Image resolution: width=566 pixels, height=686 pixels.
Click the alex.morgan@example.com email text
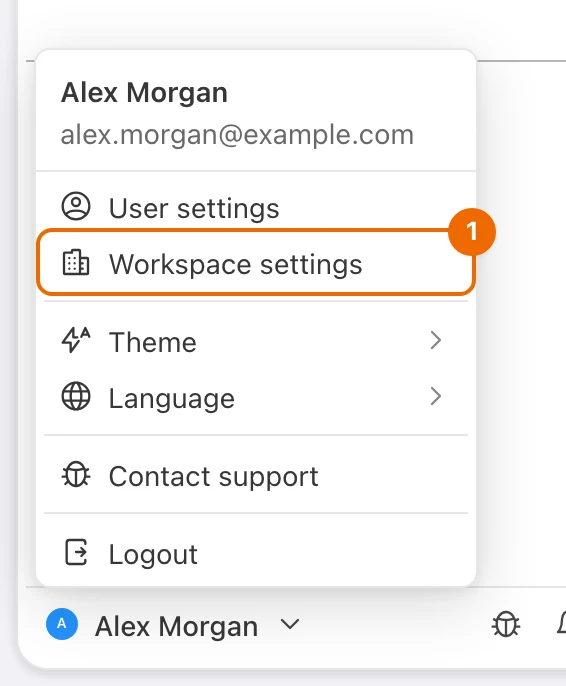pos(237,135)
